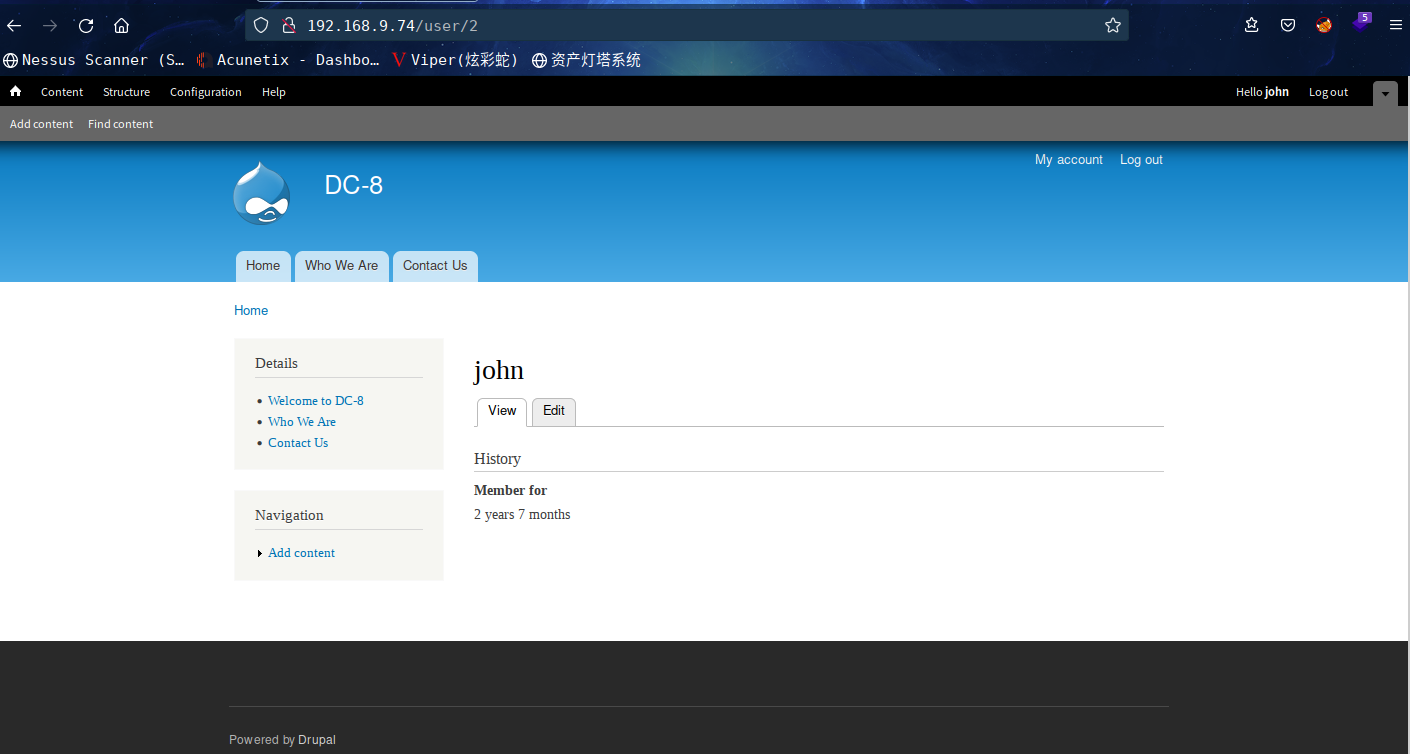The image size is (1410, 754).
Task: Open the Content admin menu
Action: pos(62,92)
